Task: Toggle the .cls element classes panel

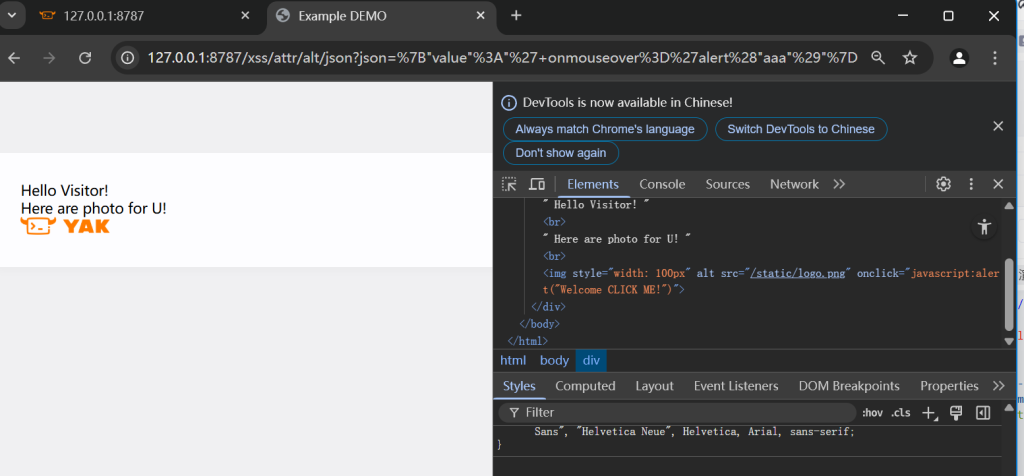Action: (901, 412)
